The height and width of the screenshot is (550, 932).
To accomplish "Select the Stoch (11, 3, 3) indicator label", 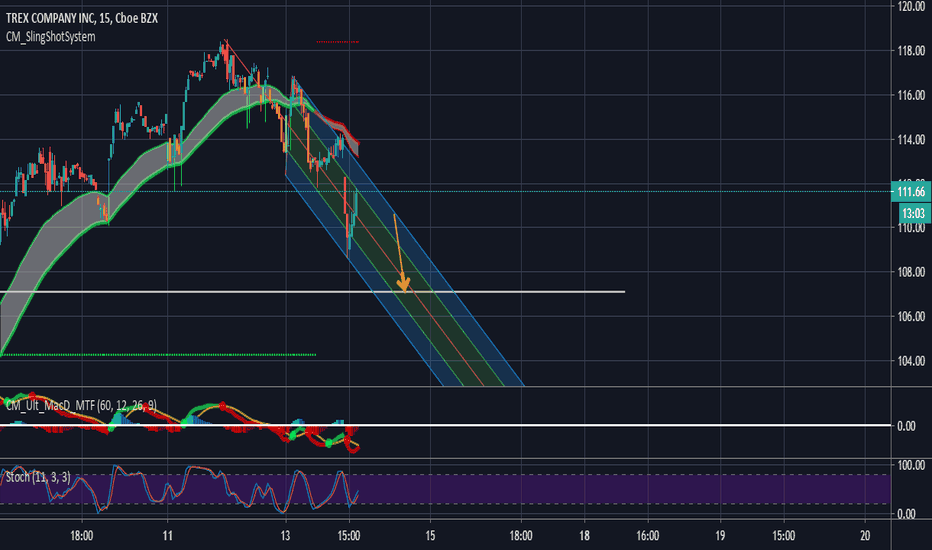I will click(x=38, y=477).
